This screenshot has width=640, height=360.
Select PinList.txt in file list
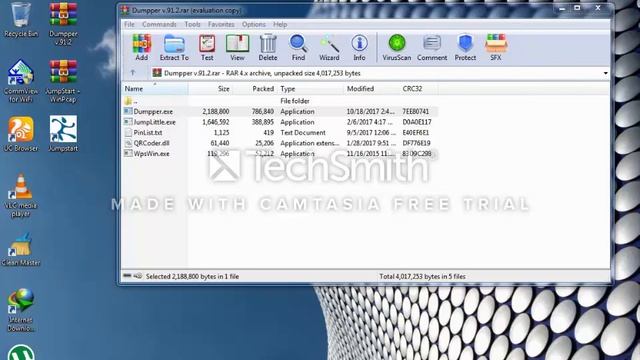pyautogui.click(x=280, y=133)
